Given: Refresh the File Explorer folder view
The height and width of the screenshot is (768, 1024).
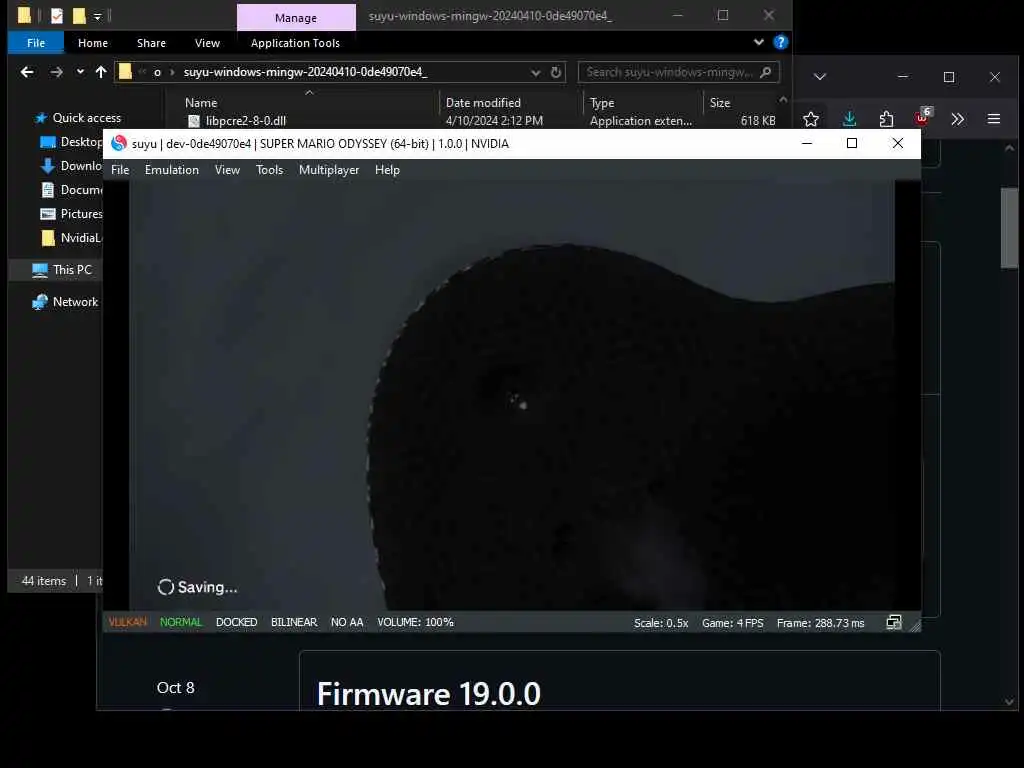Looking at the screenshot, I should click(556, 72).
